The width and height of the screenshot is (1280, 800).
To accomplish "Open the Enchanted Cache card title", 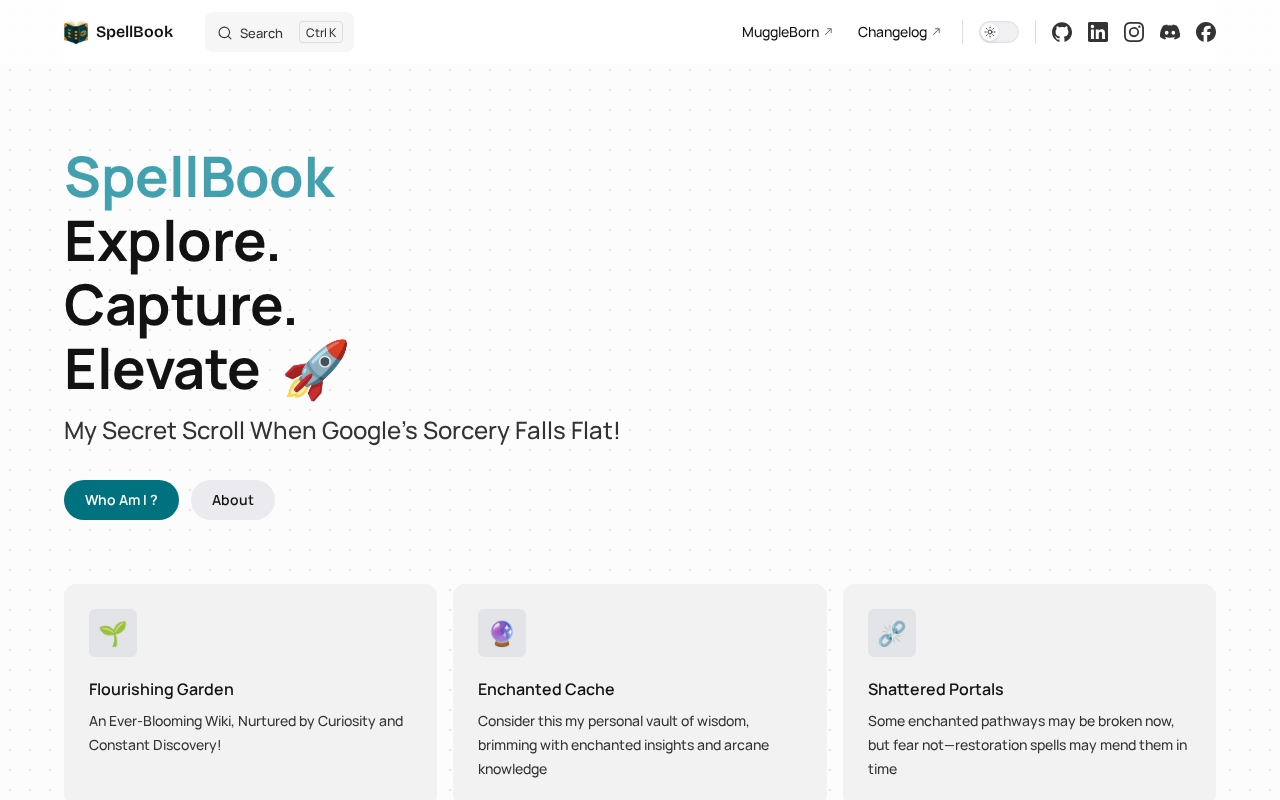I will [546, 689].
